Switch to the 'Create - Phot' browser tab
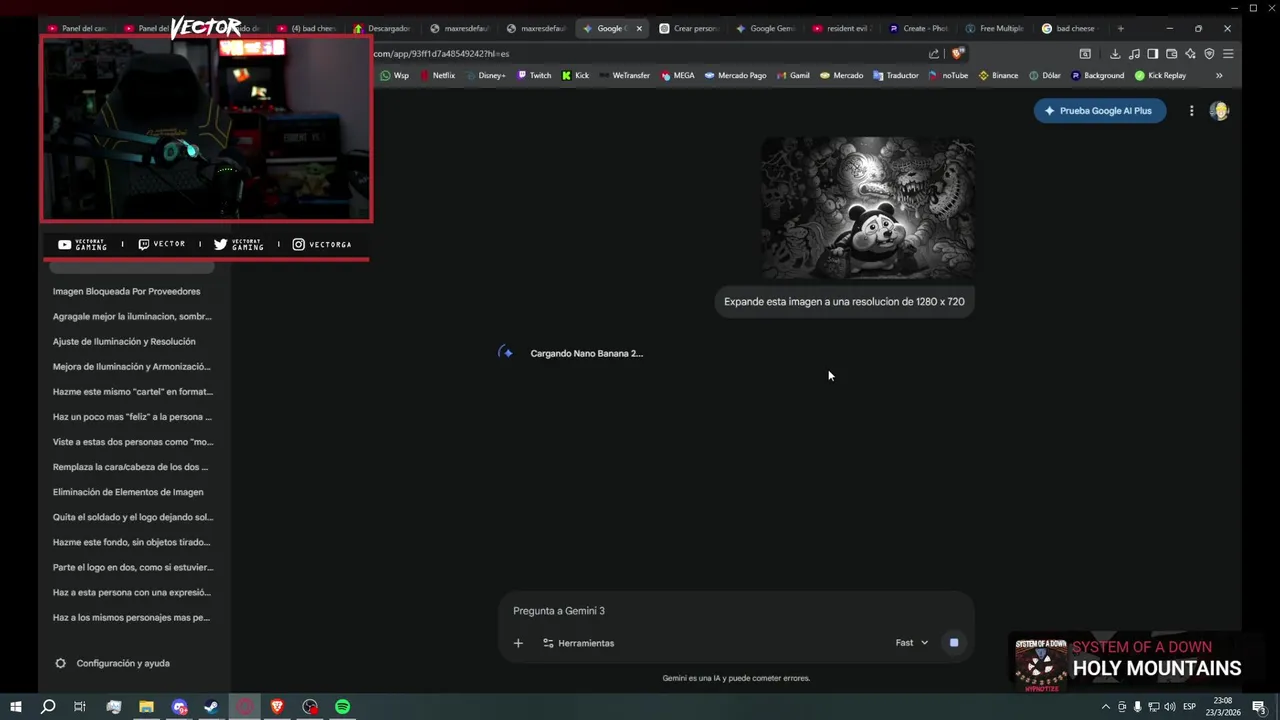Screen dimensions: 1280x720 [x=920, y=28]
